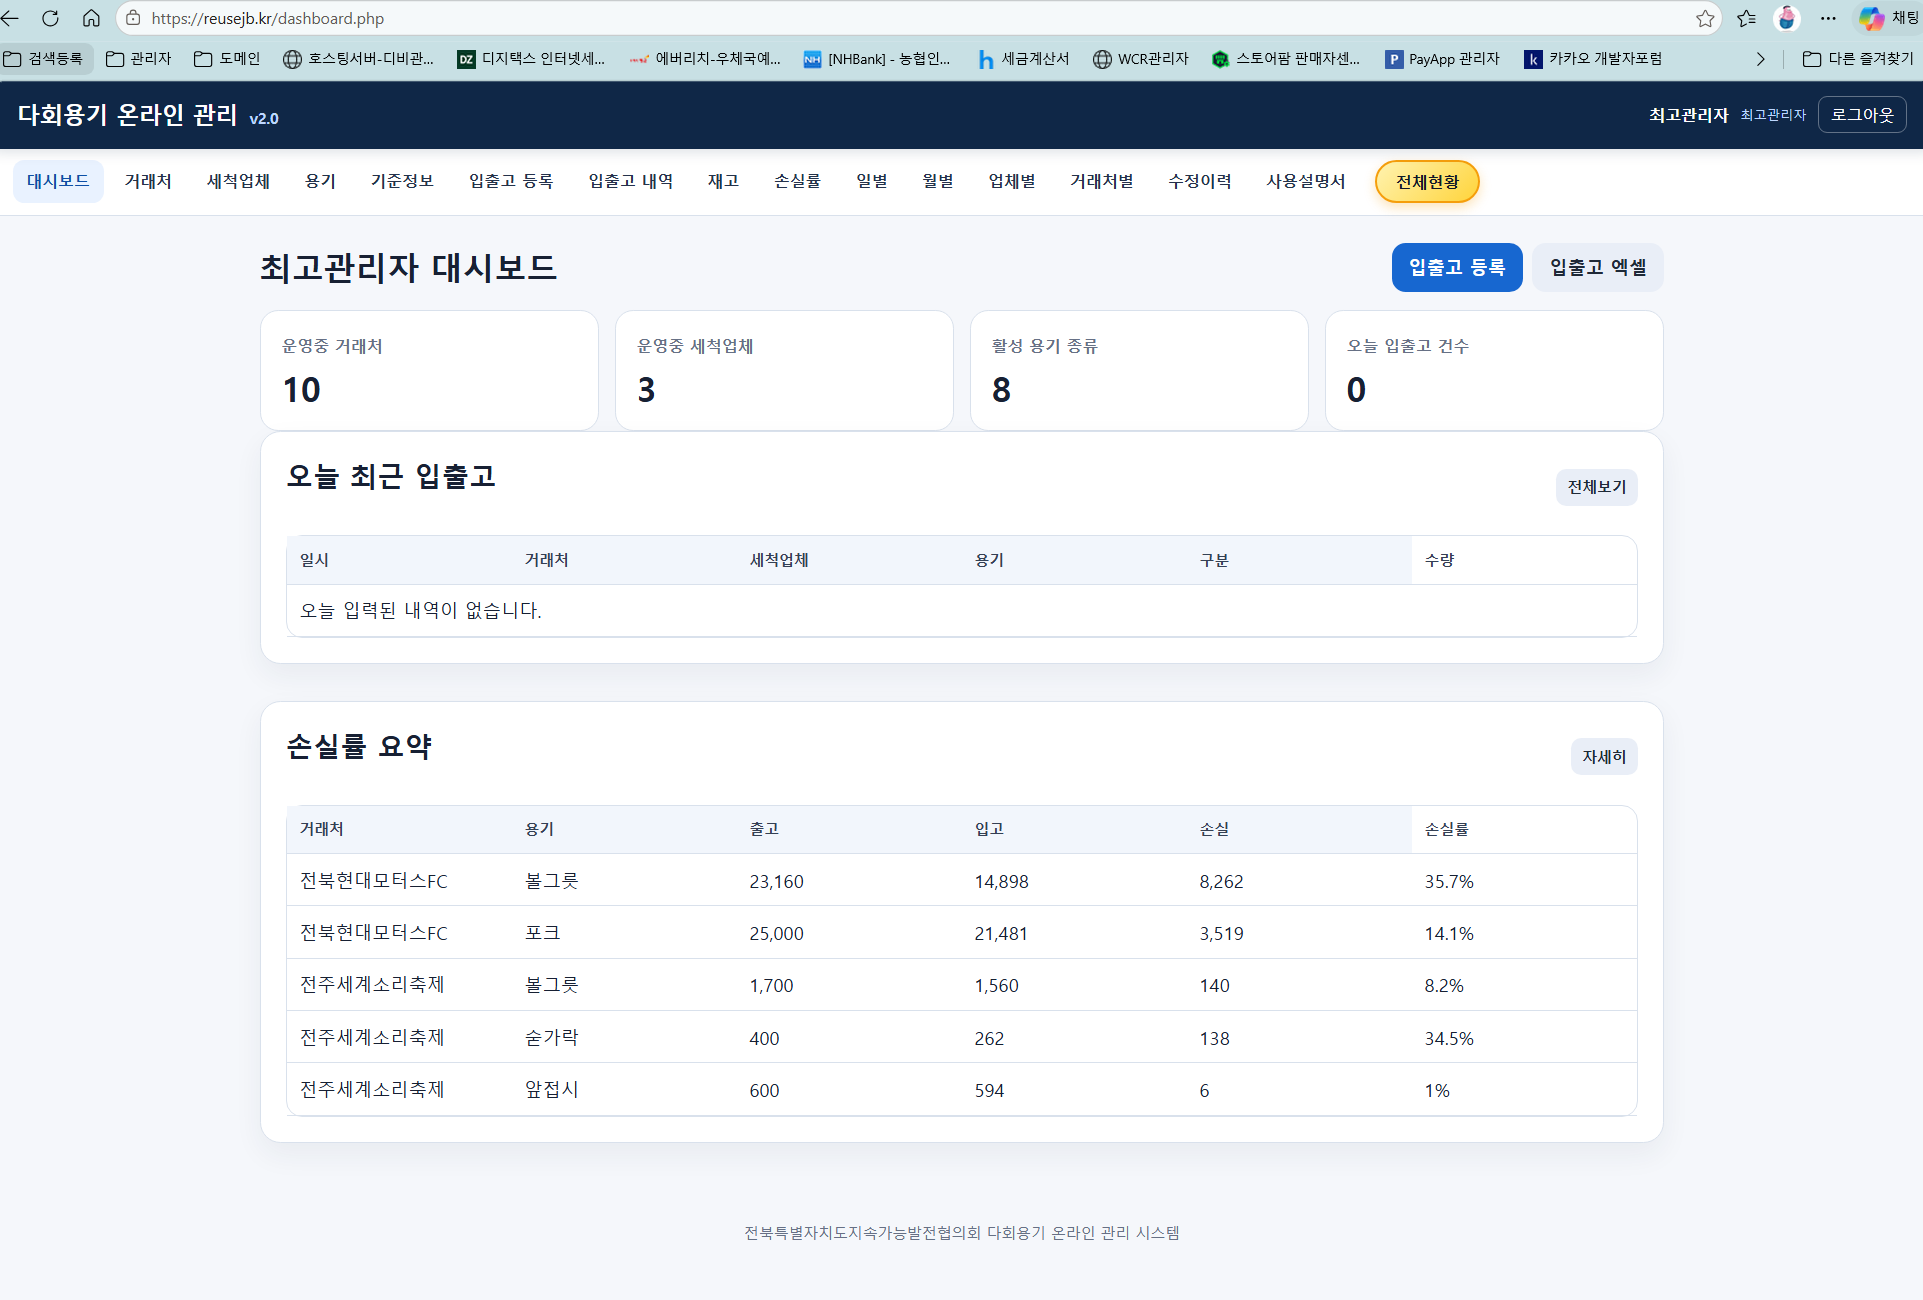
Task: Open PayApp 관리자 bookmark
Action: (1442, 59)
